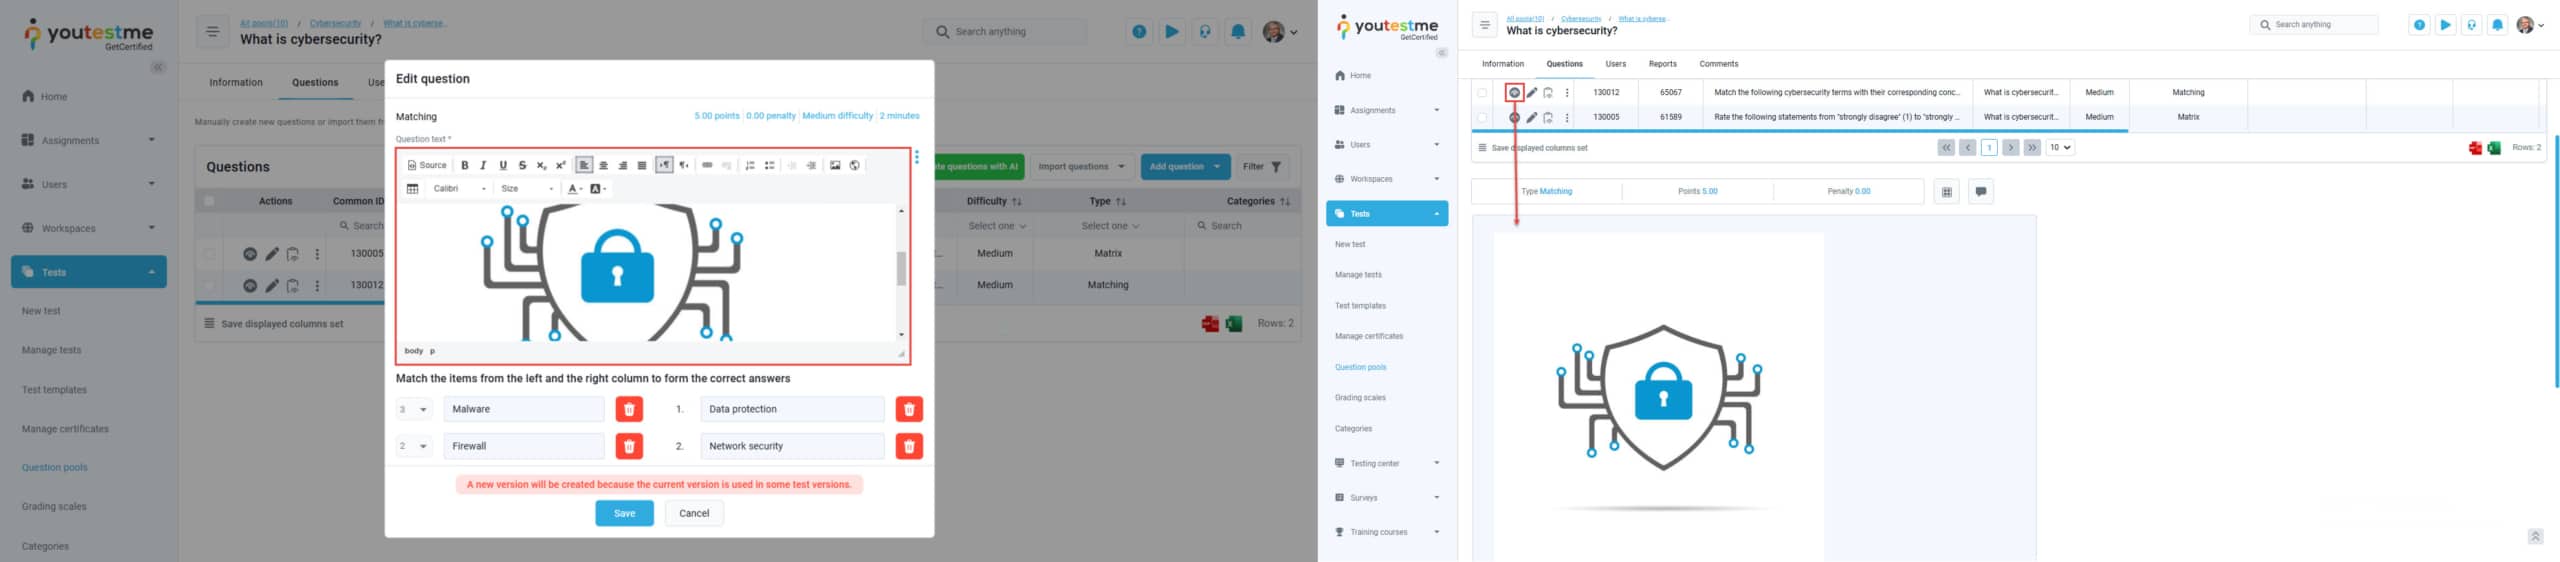The image size is (2560, 562).
Task: Open Question pools link in right sidebar
Action: [1360, 368]
